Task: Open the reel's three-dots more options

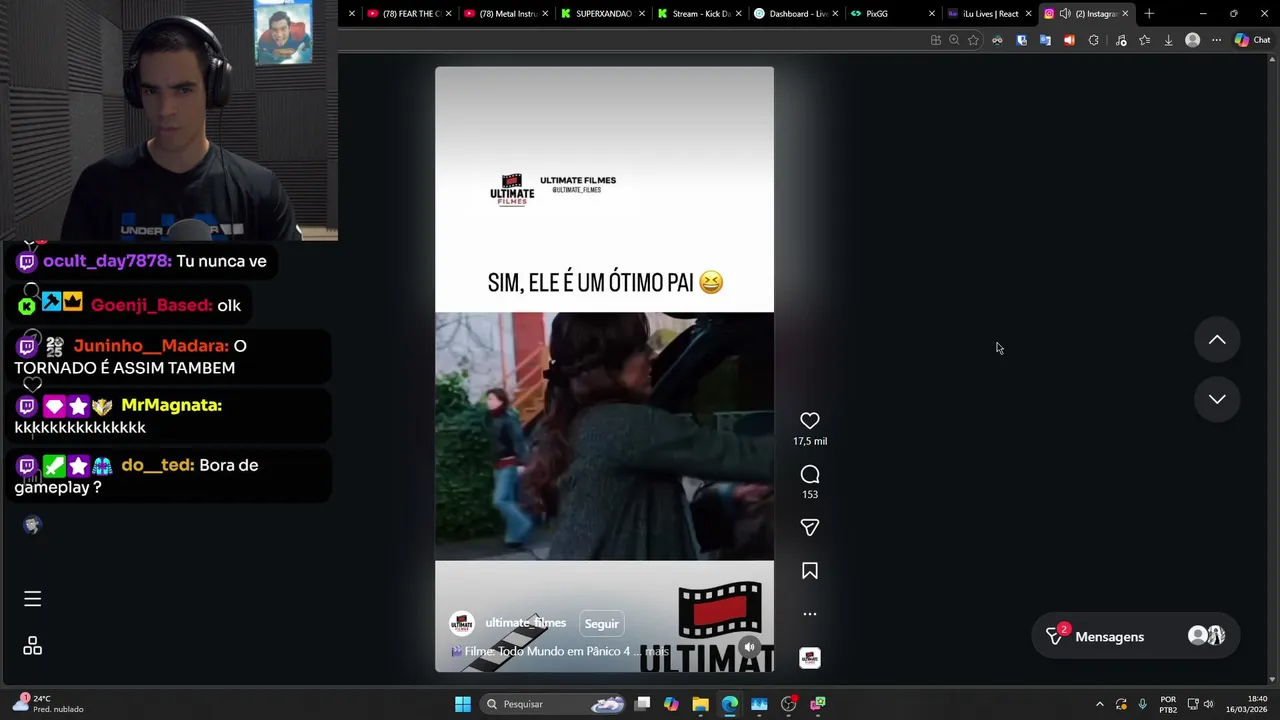Action: coord(810,614)
